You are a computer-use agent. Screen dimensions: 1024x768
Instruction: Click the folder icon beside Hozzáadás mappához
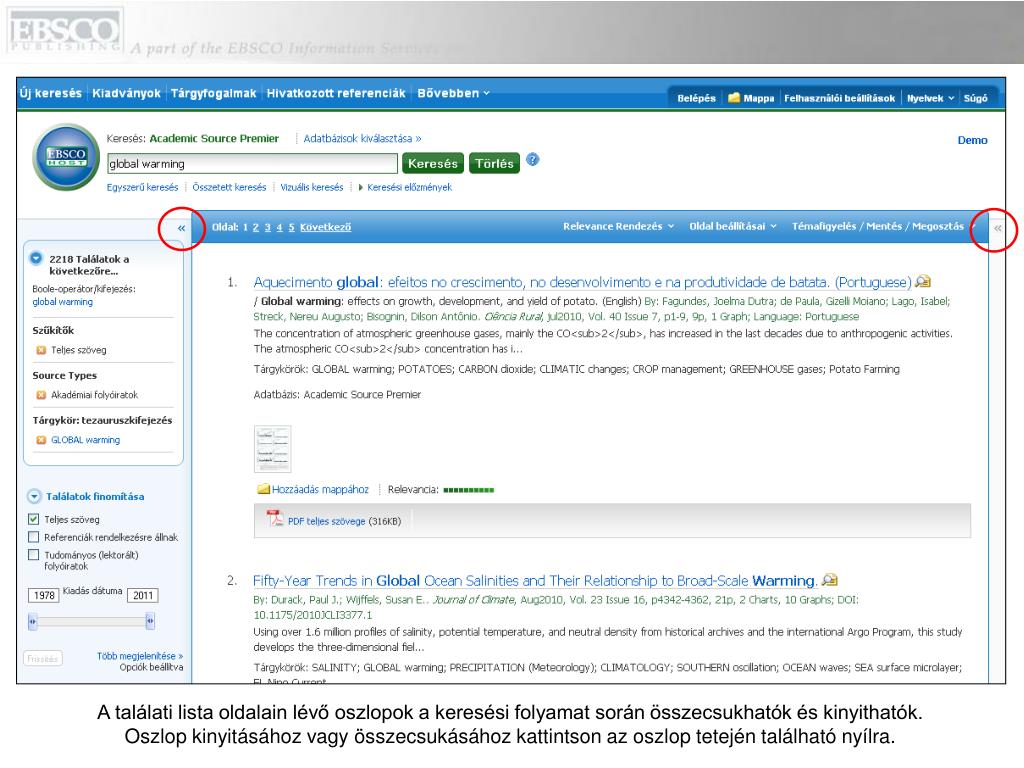[x=263, y=489]
